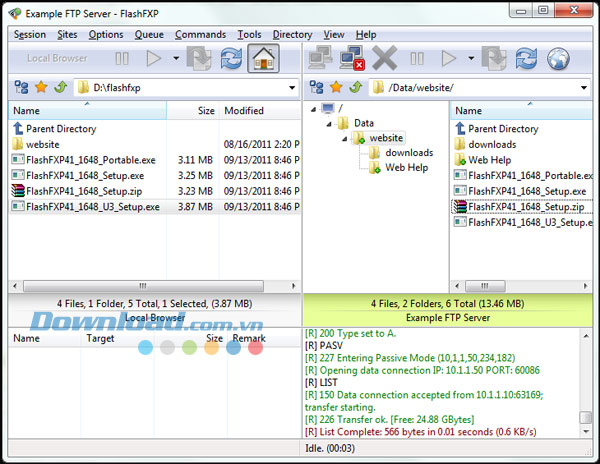Image resolution: width=600 pixels, height=464 pixels.
Task: Click the refresh icon in remote toolbar
Action: 526,58
